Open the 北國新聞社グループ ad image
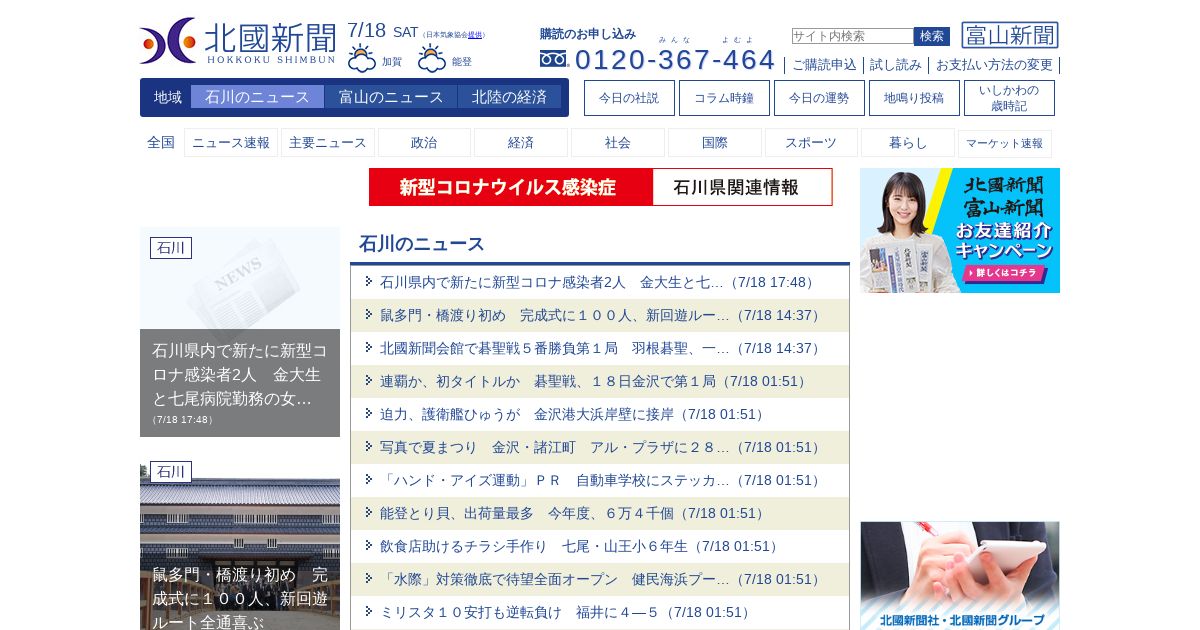This screenshot has height=630, width=1200. click(x=960, y=575)
